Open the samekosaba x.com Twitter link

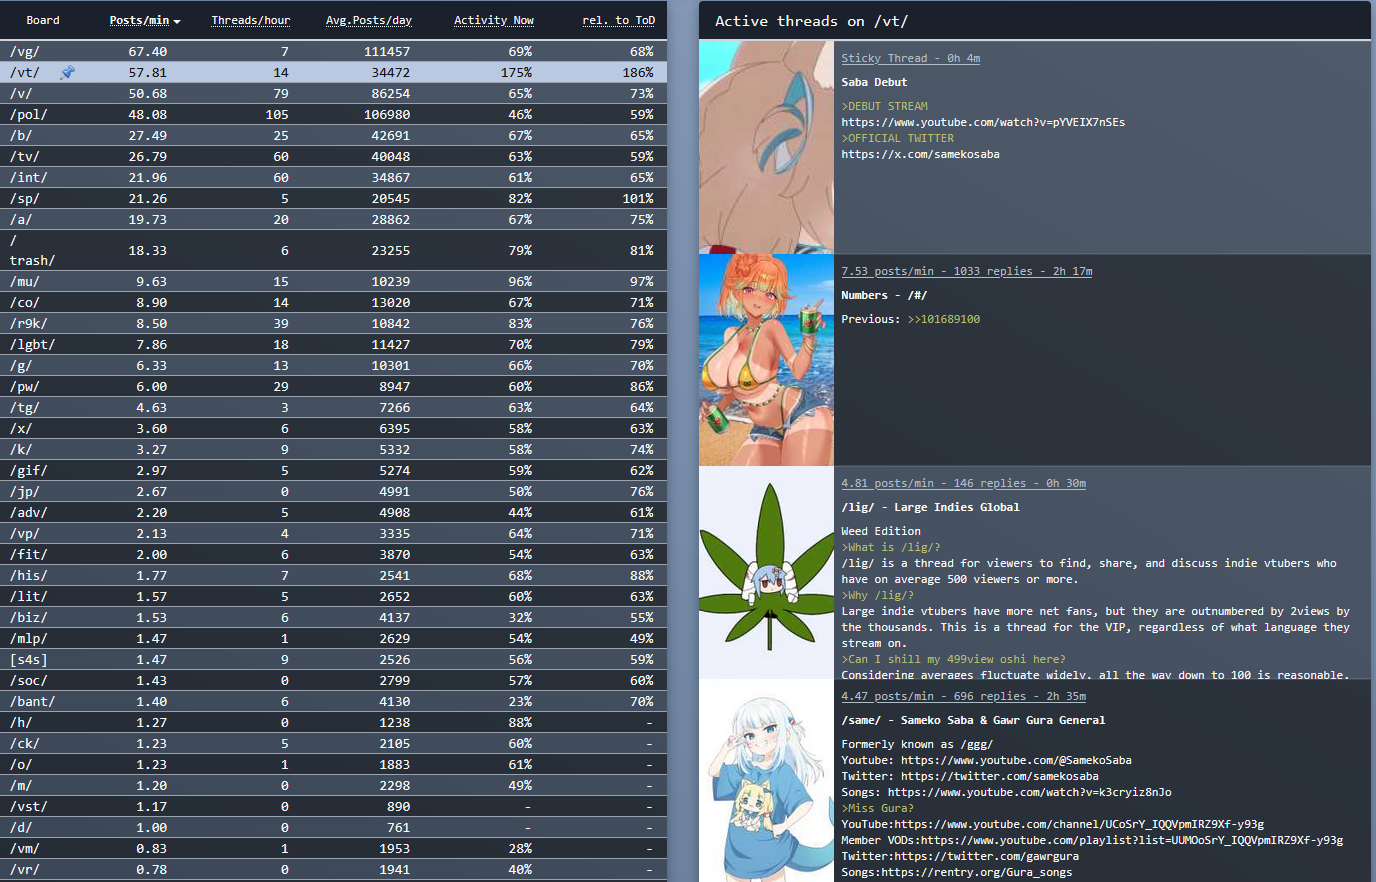pos(920,154)
